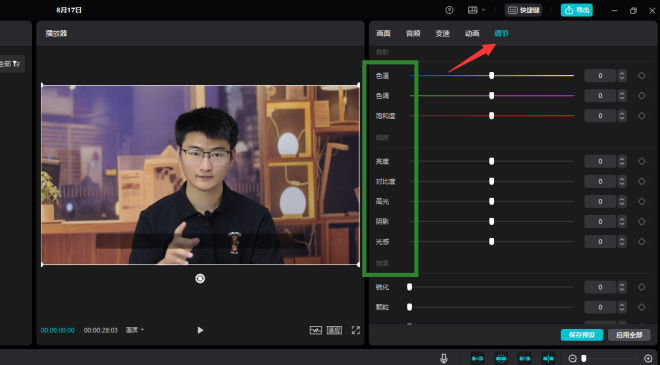Click the 锐化 slider handle

[410, 287]
